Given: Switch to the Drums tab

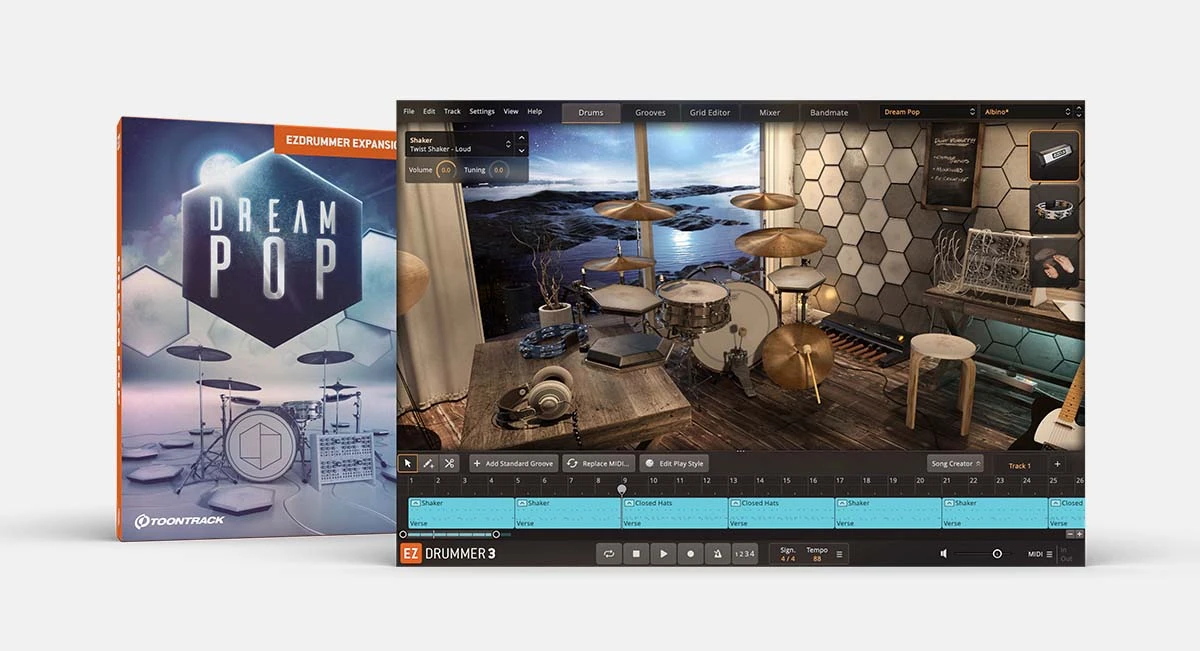Looking at the screenshot, I should tap(591, 112).
